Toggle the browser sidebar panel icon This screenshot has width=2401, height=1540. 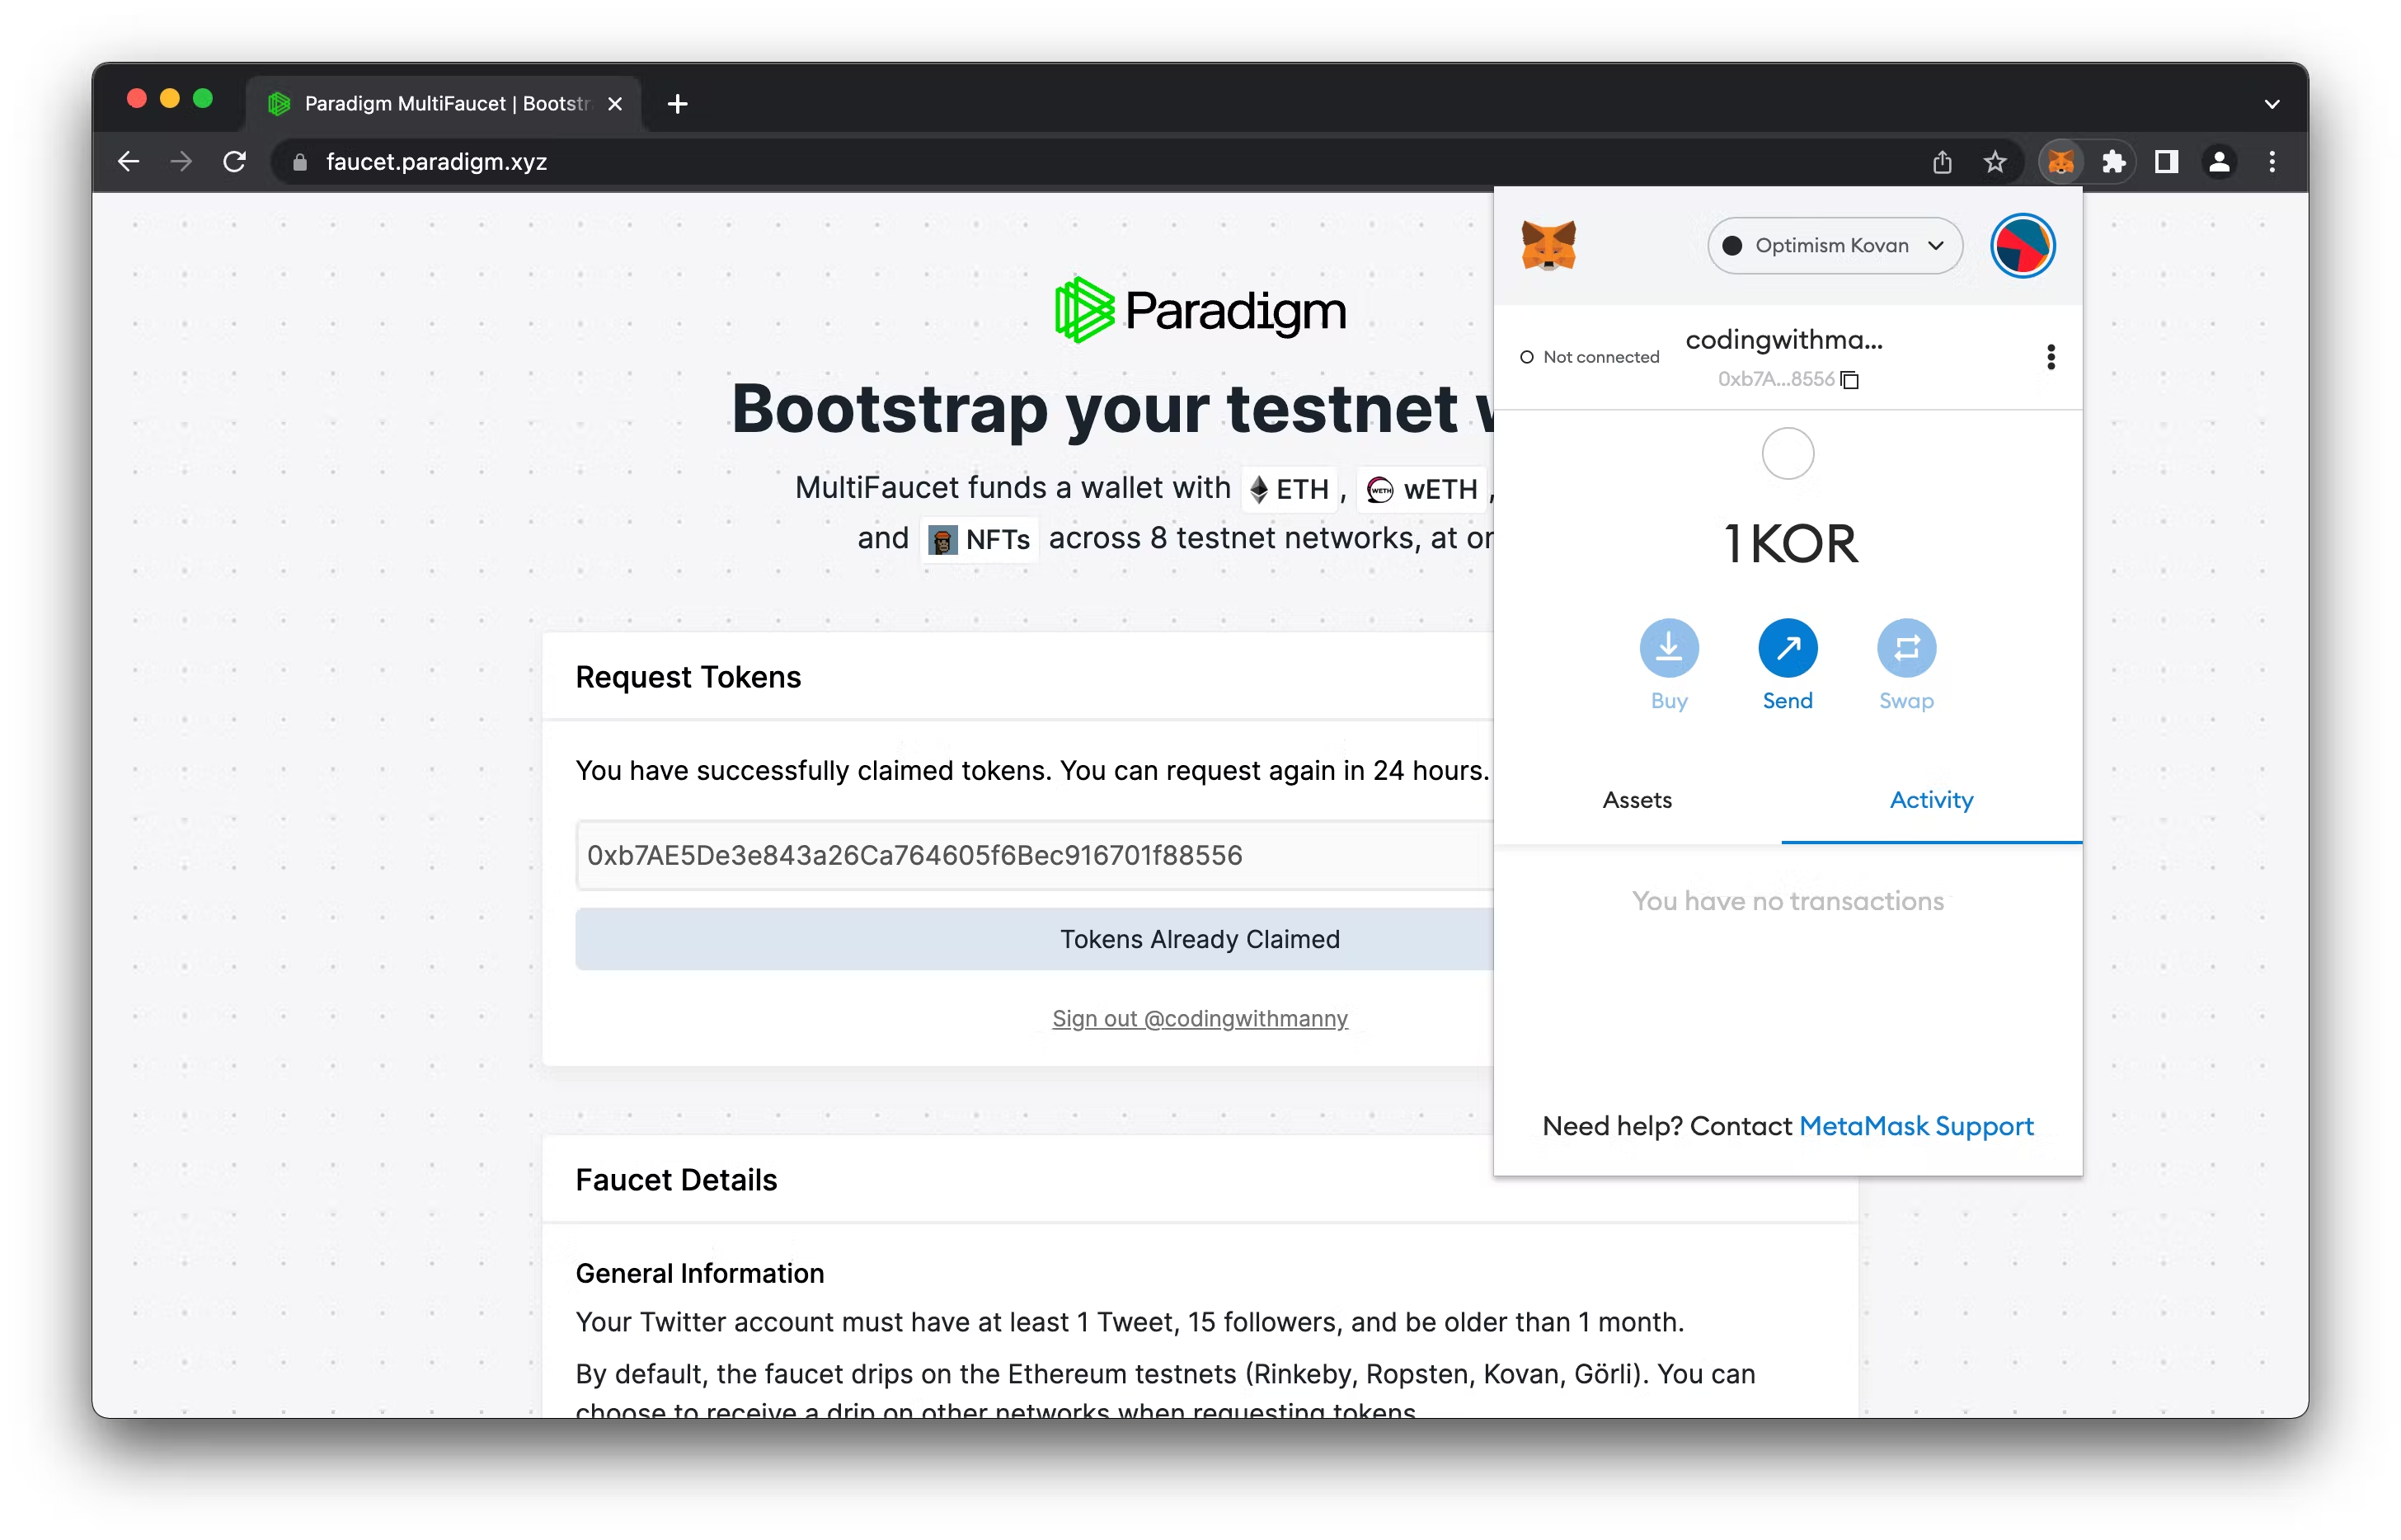coord(2168,161)
